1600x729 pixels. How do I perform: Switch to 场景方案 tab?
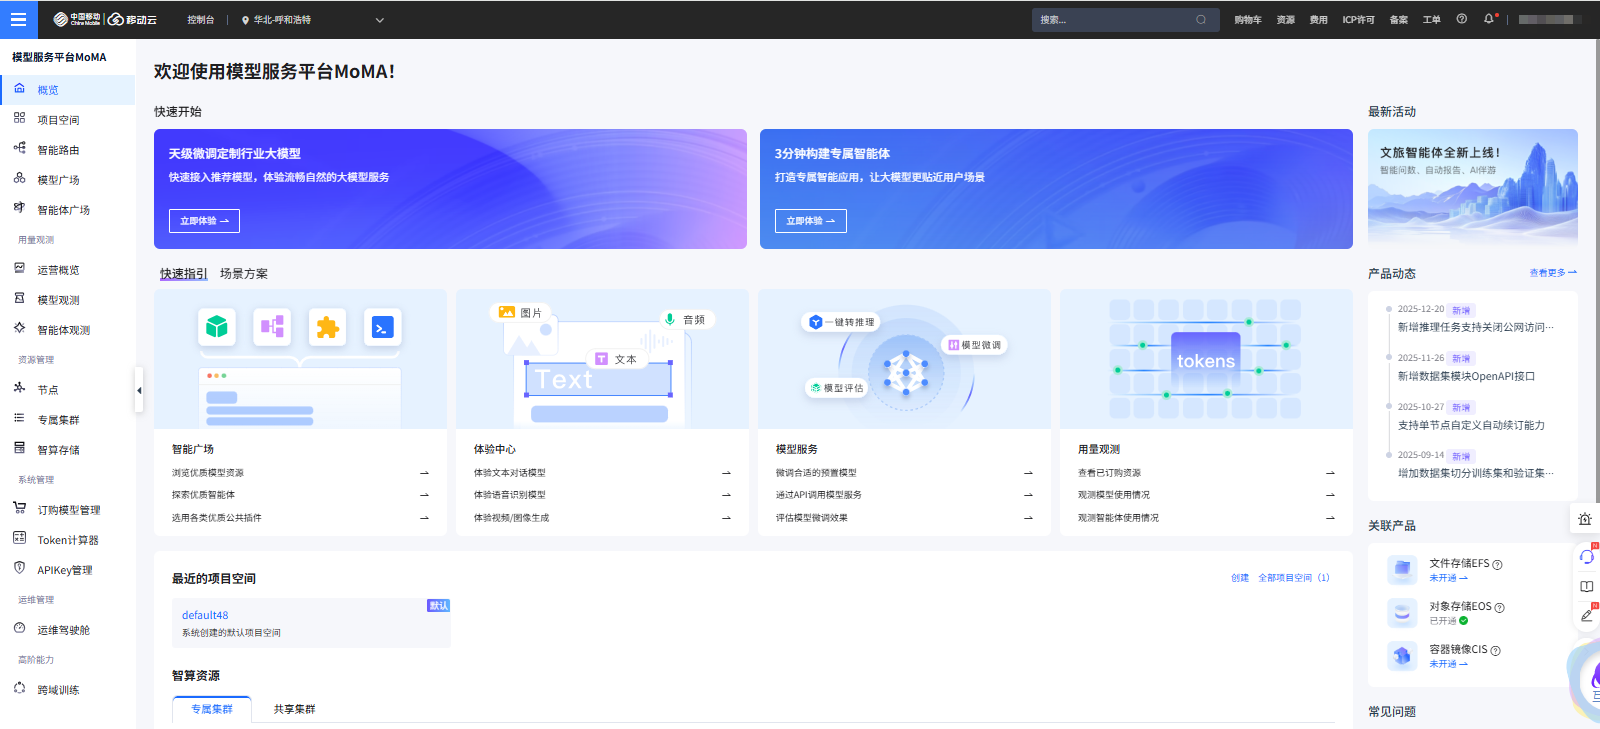(244, 273)
